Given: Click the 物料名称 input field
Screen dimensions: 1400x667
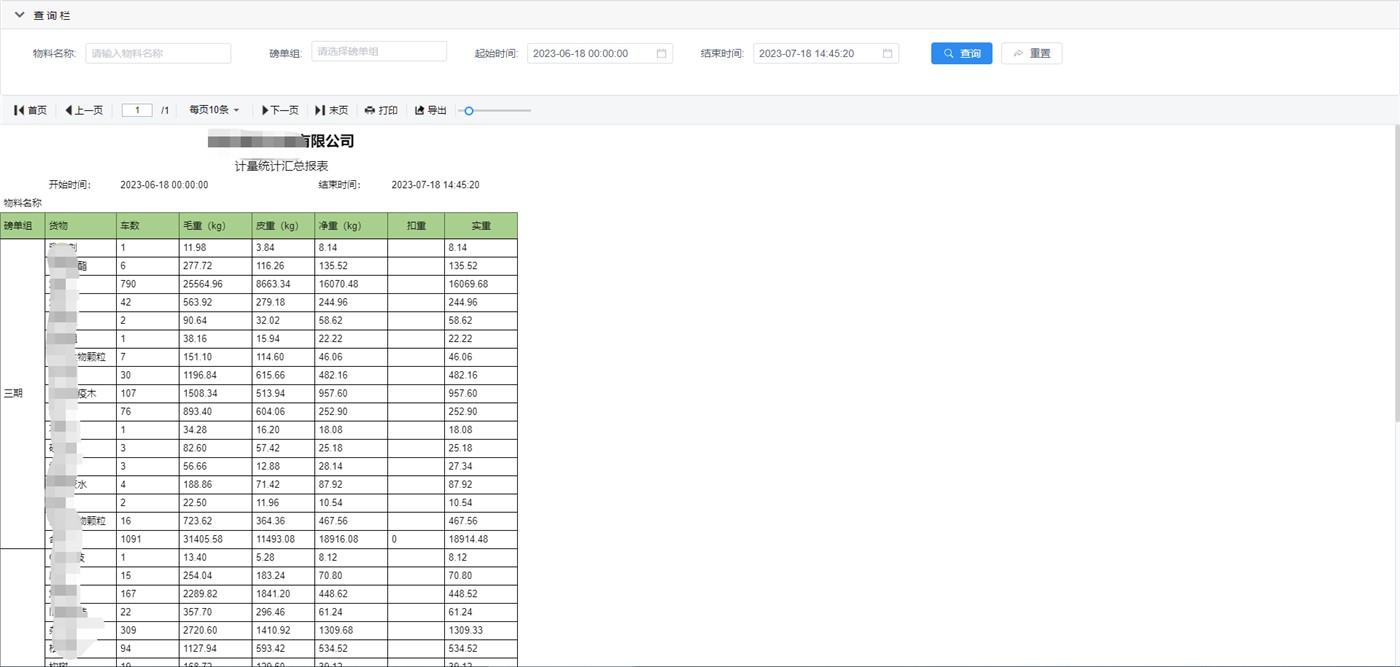Looking at the screenshot, I should coord(158,54).
